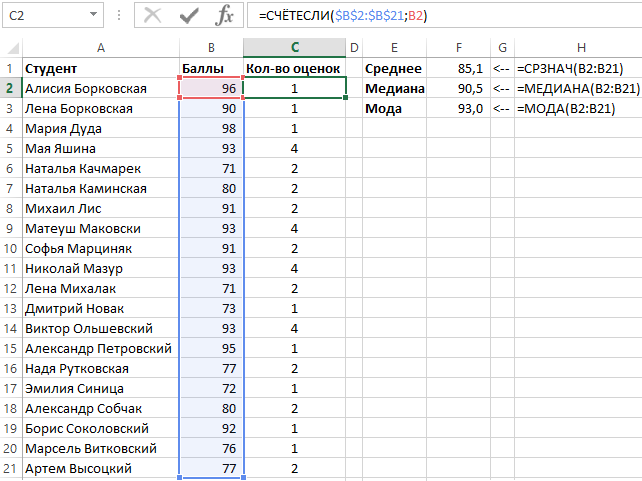Select column B header

(211, 48)
